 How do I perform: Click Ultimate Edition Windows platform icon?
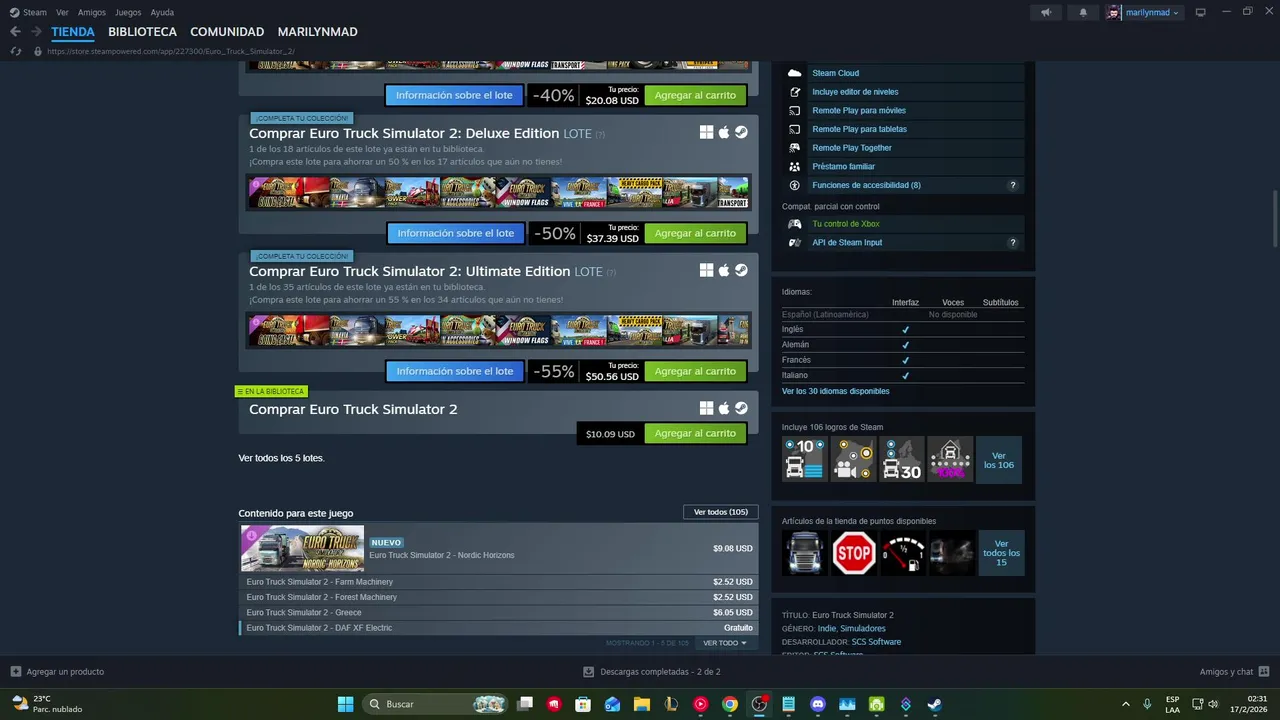[706, 270]
